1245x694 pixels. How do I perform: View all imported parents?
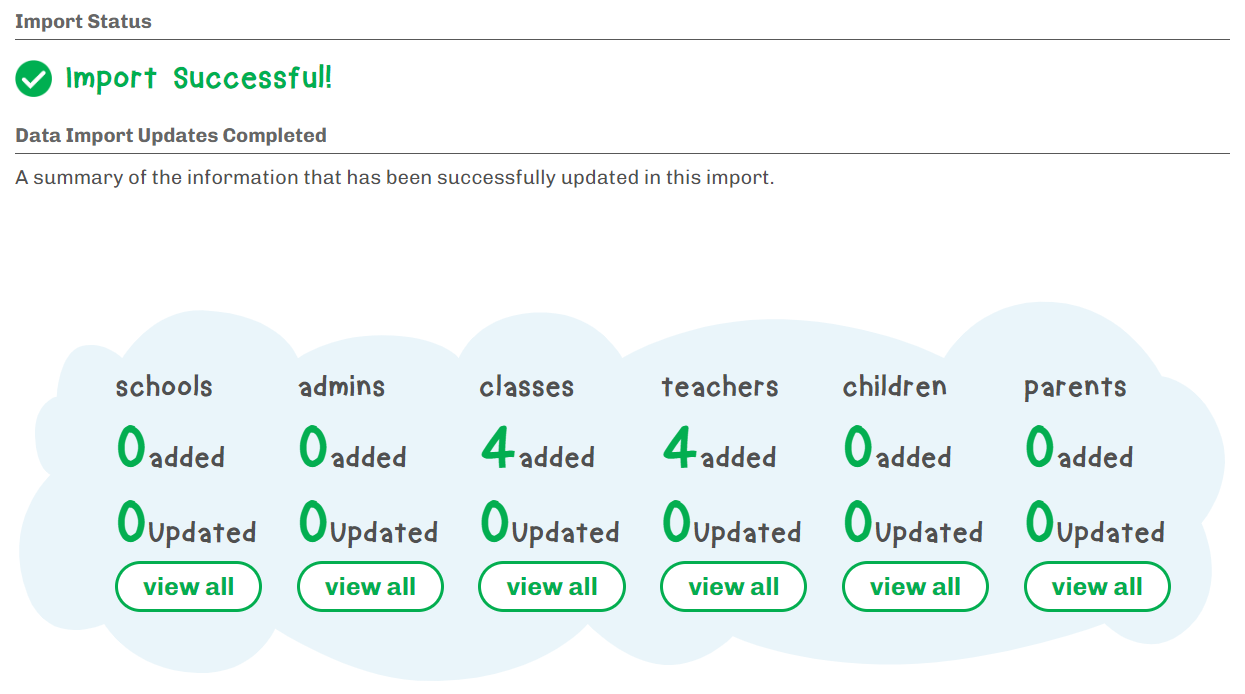point(1097,587)
